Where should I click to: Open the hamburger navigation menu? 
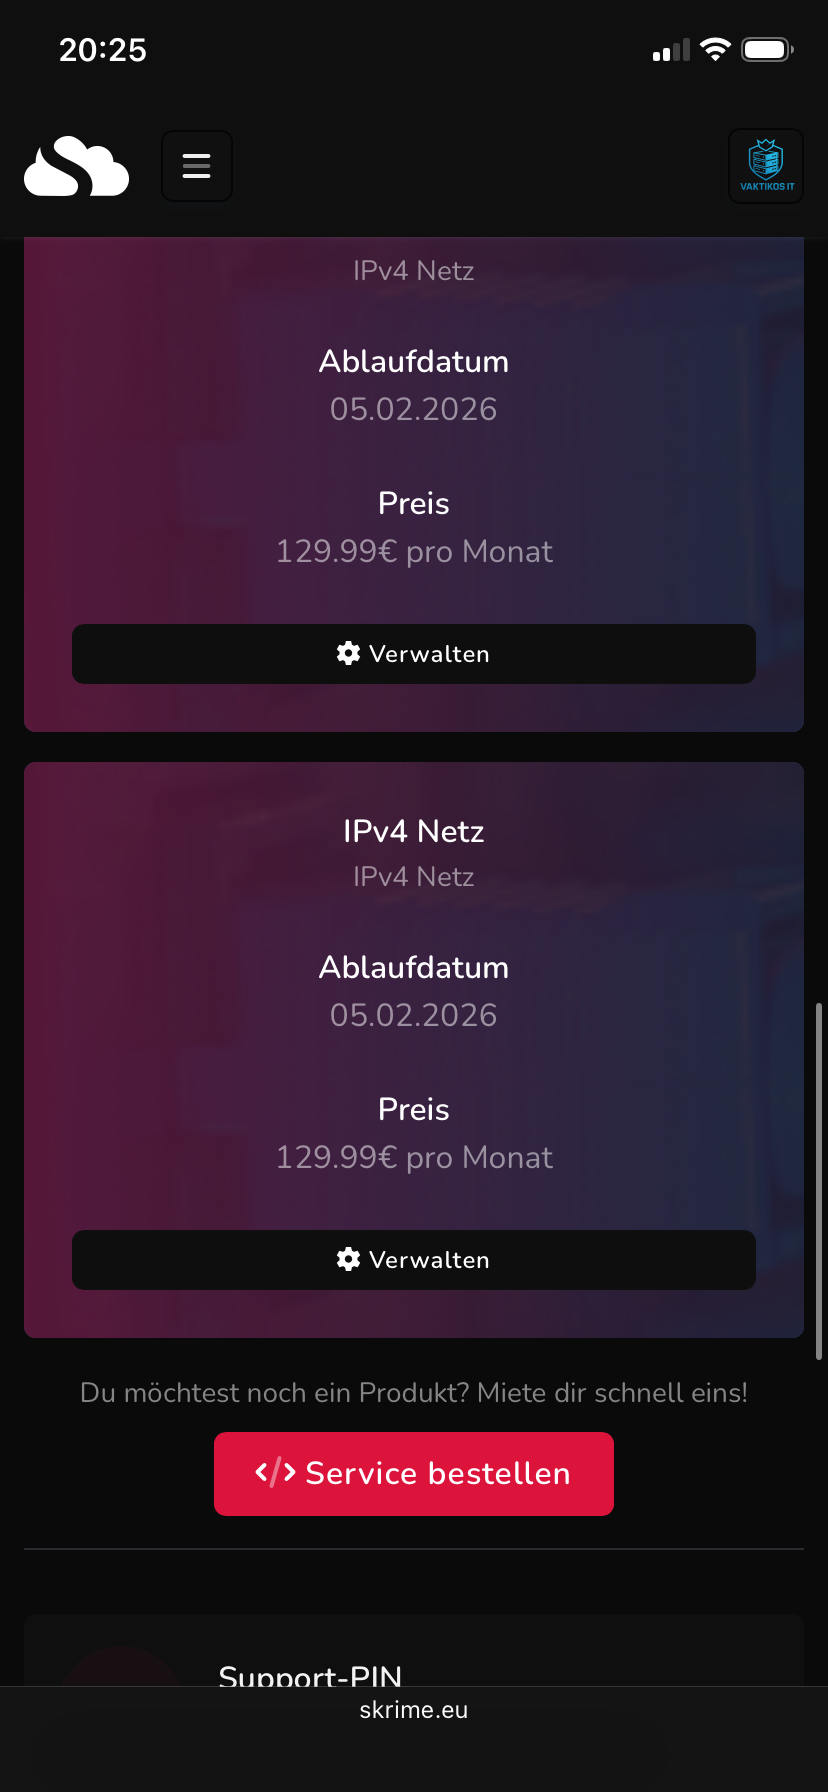tap(197, 166)
